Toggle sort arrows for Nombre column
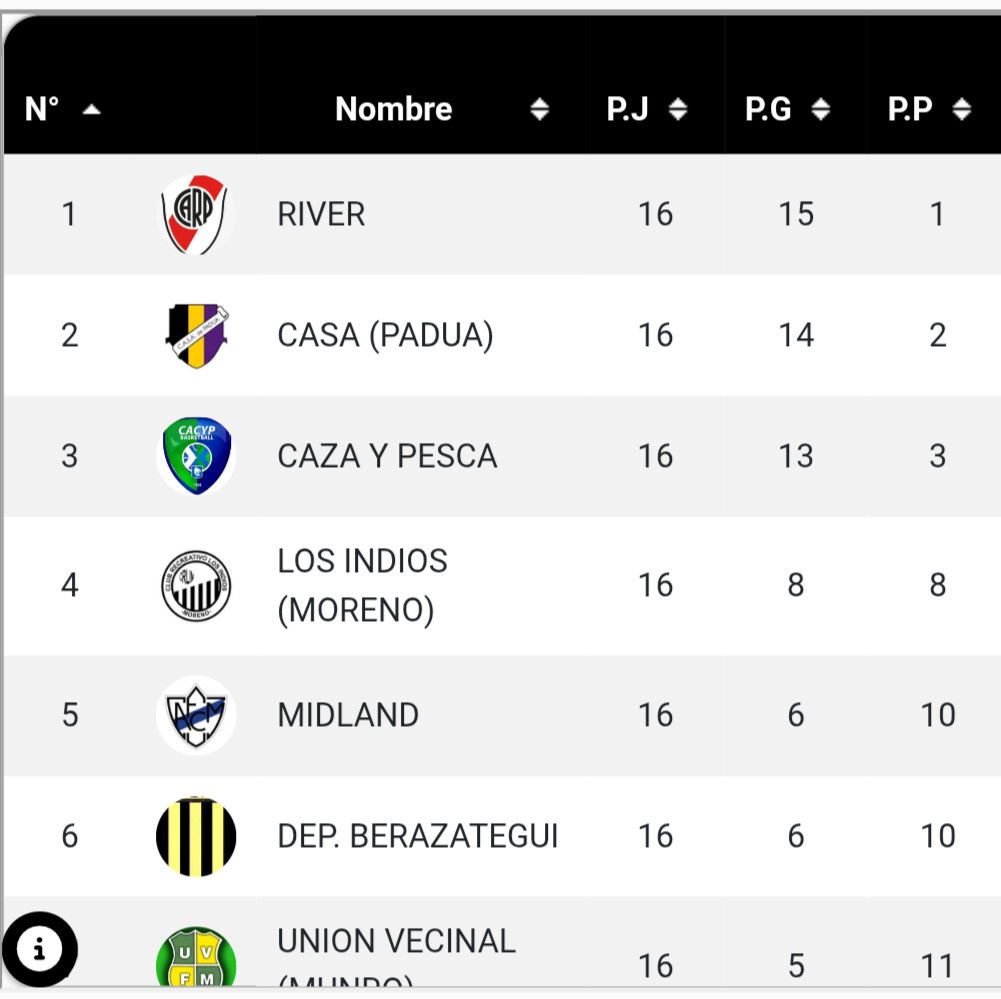This screenshot has height=999, width=1001. [x=539, y=109]
